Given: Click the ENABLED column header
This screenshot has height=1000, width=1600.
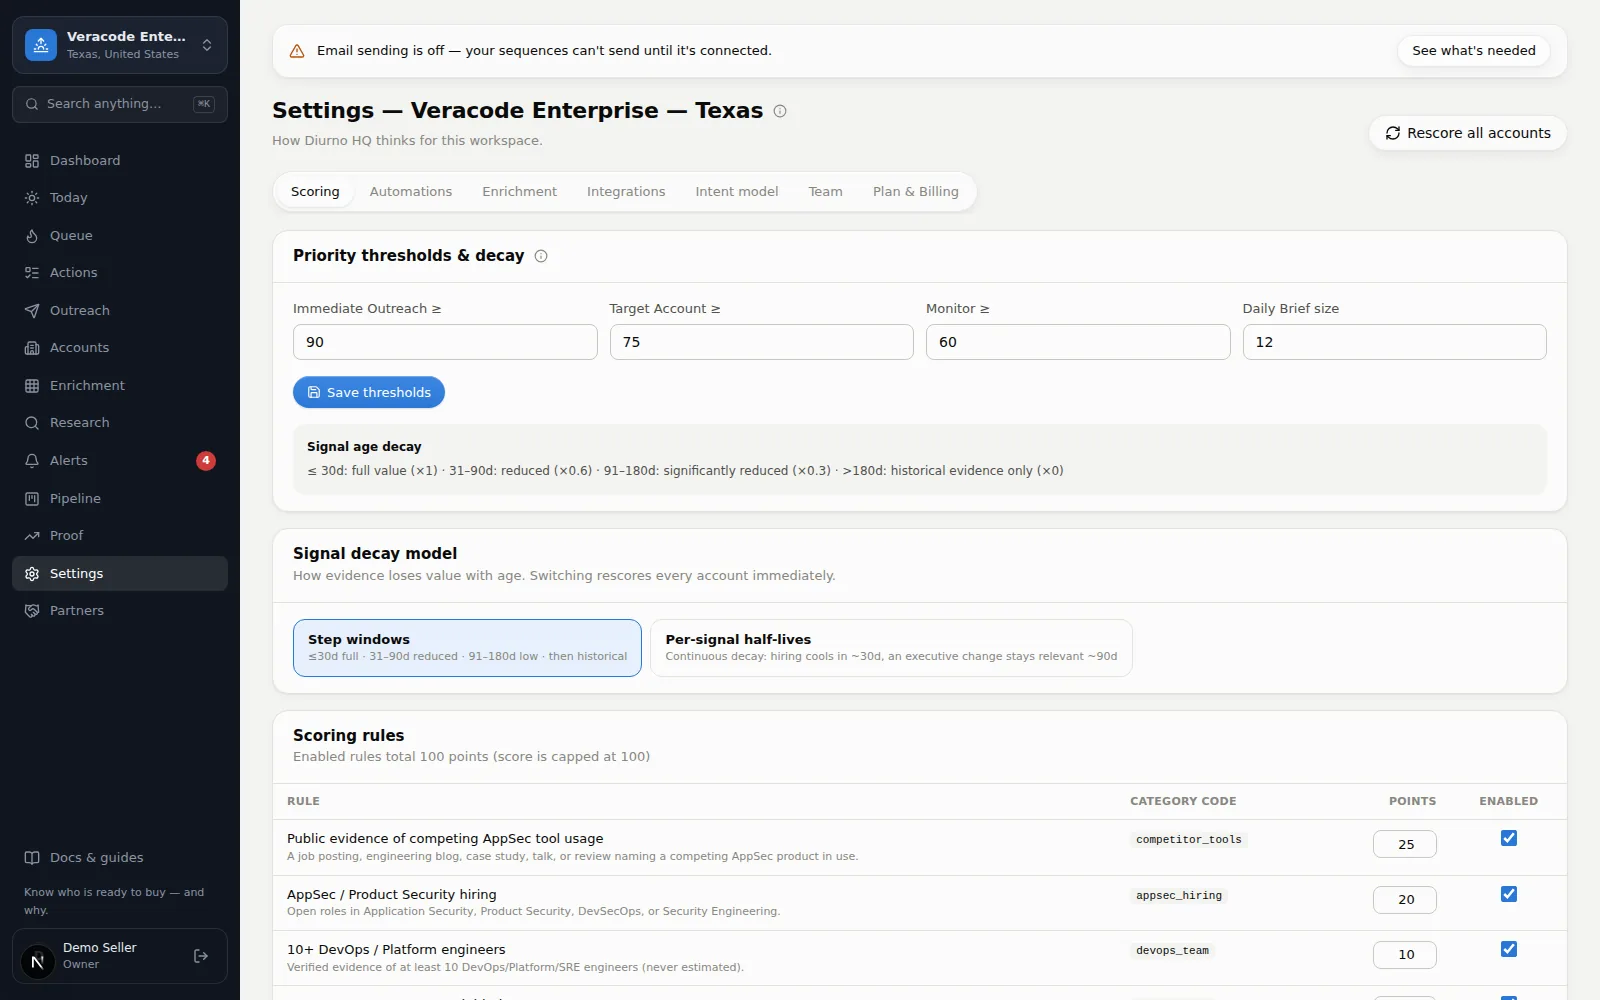Looking at the screenshot, I should (x=1508, y=801).
